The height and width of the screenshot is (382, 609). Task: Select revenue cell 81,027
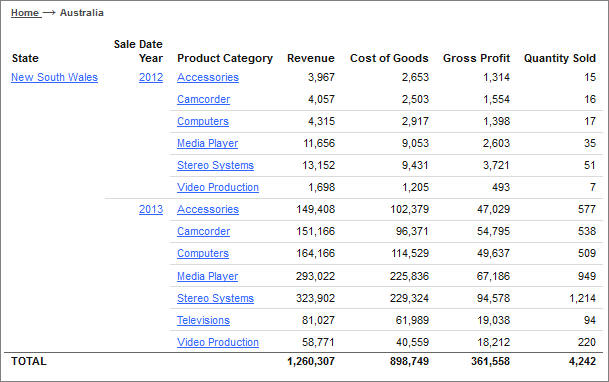[318, 320]
